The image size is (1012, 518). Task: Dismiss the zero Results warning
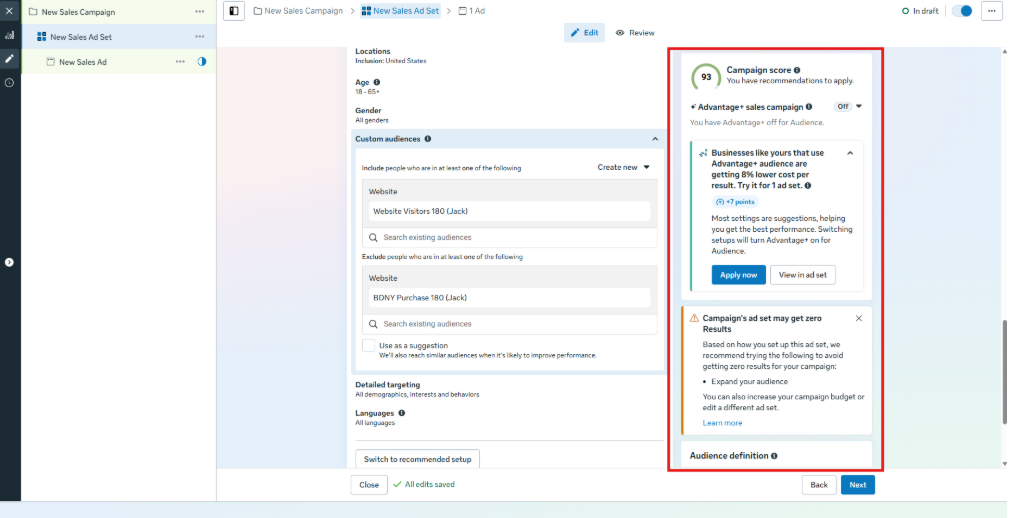click(858, 318)
